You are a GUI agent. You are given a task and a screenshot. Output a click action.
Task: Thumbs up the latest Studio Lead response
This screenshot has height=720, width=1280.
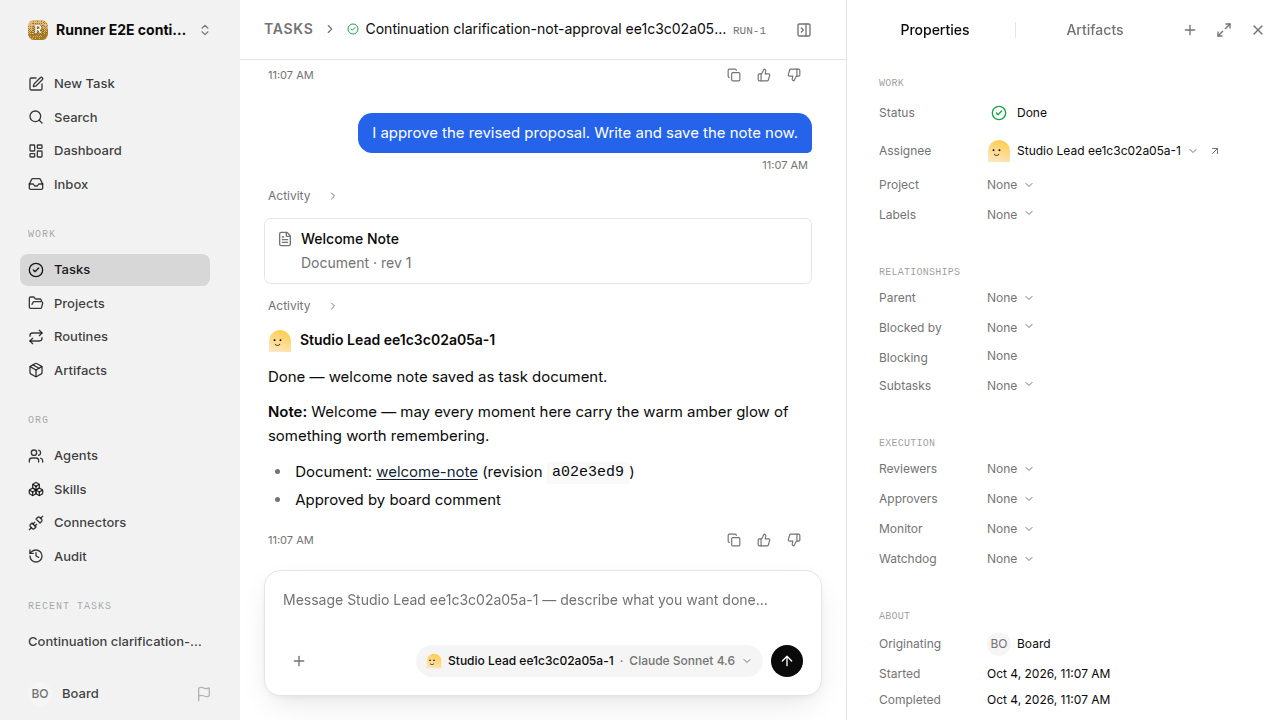(764, 540)
